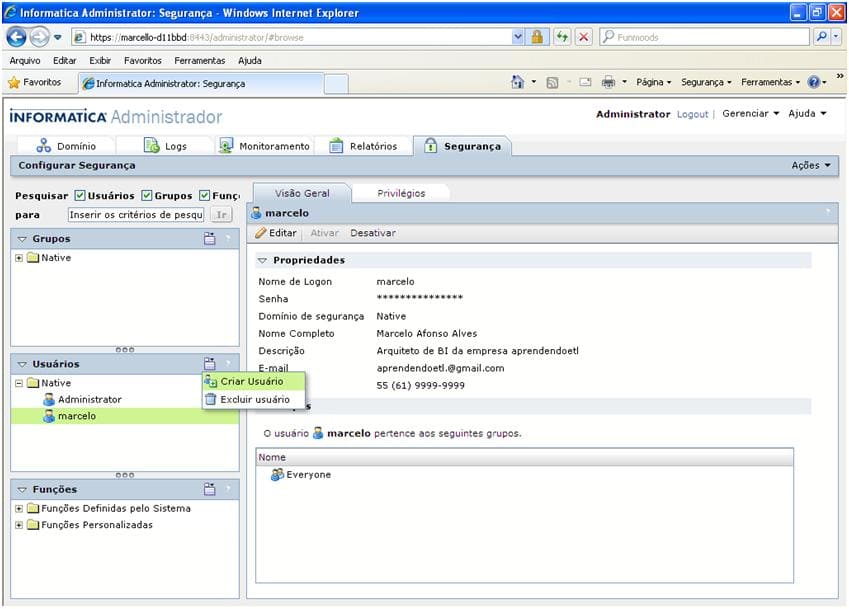
Task: Click the RSS feeds icon
Action: tap(552, 83)
